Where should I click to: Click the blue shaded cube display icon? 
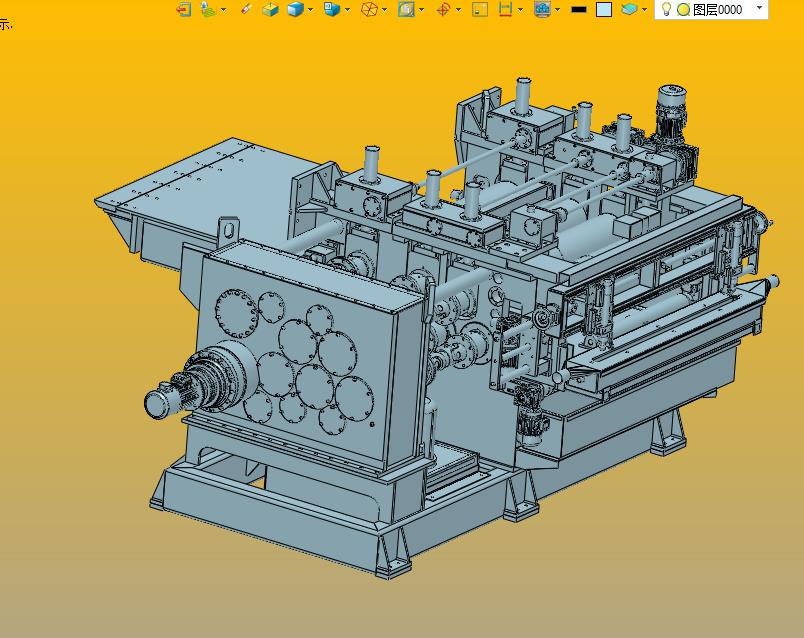pyautogui.click(x=295, y=9)
